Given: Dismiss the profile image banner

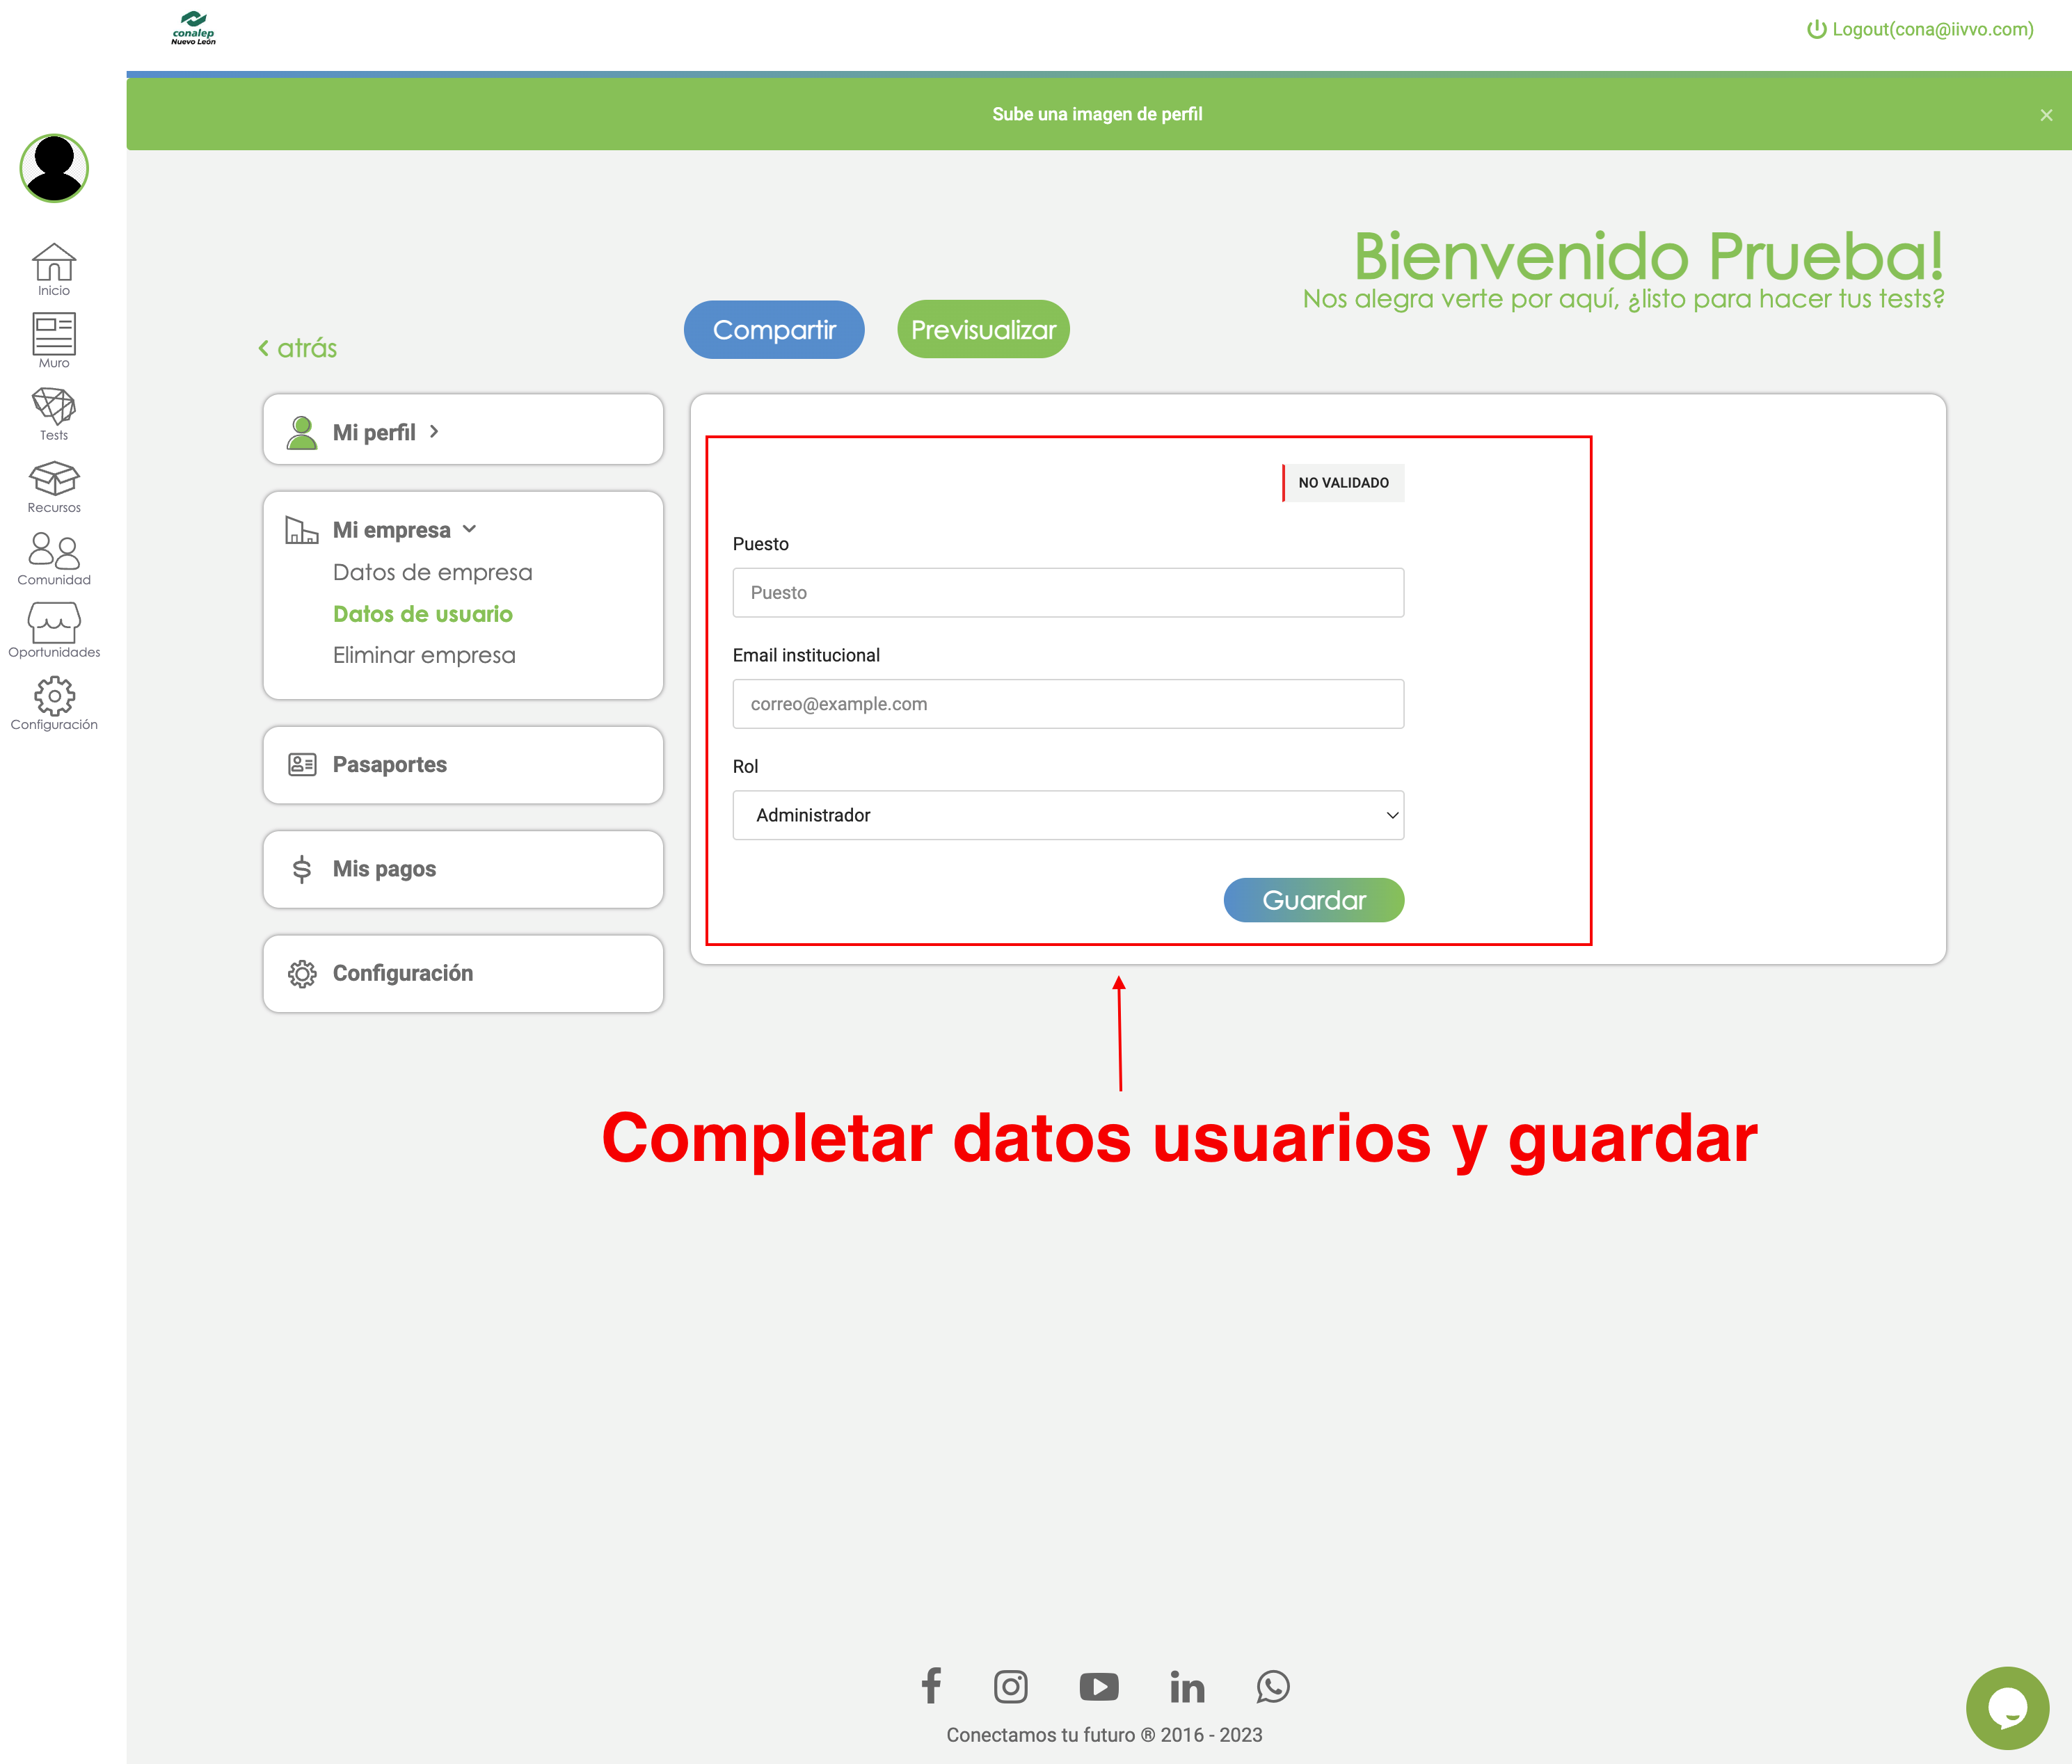Looking at the screenshot, I should click(2046, 115).
